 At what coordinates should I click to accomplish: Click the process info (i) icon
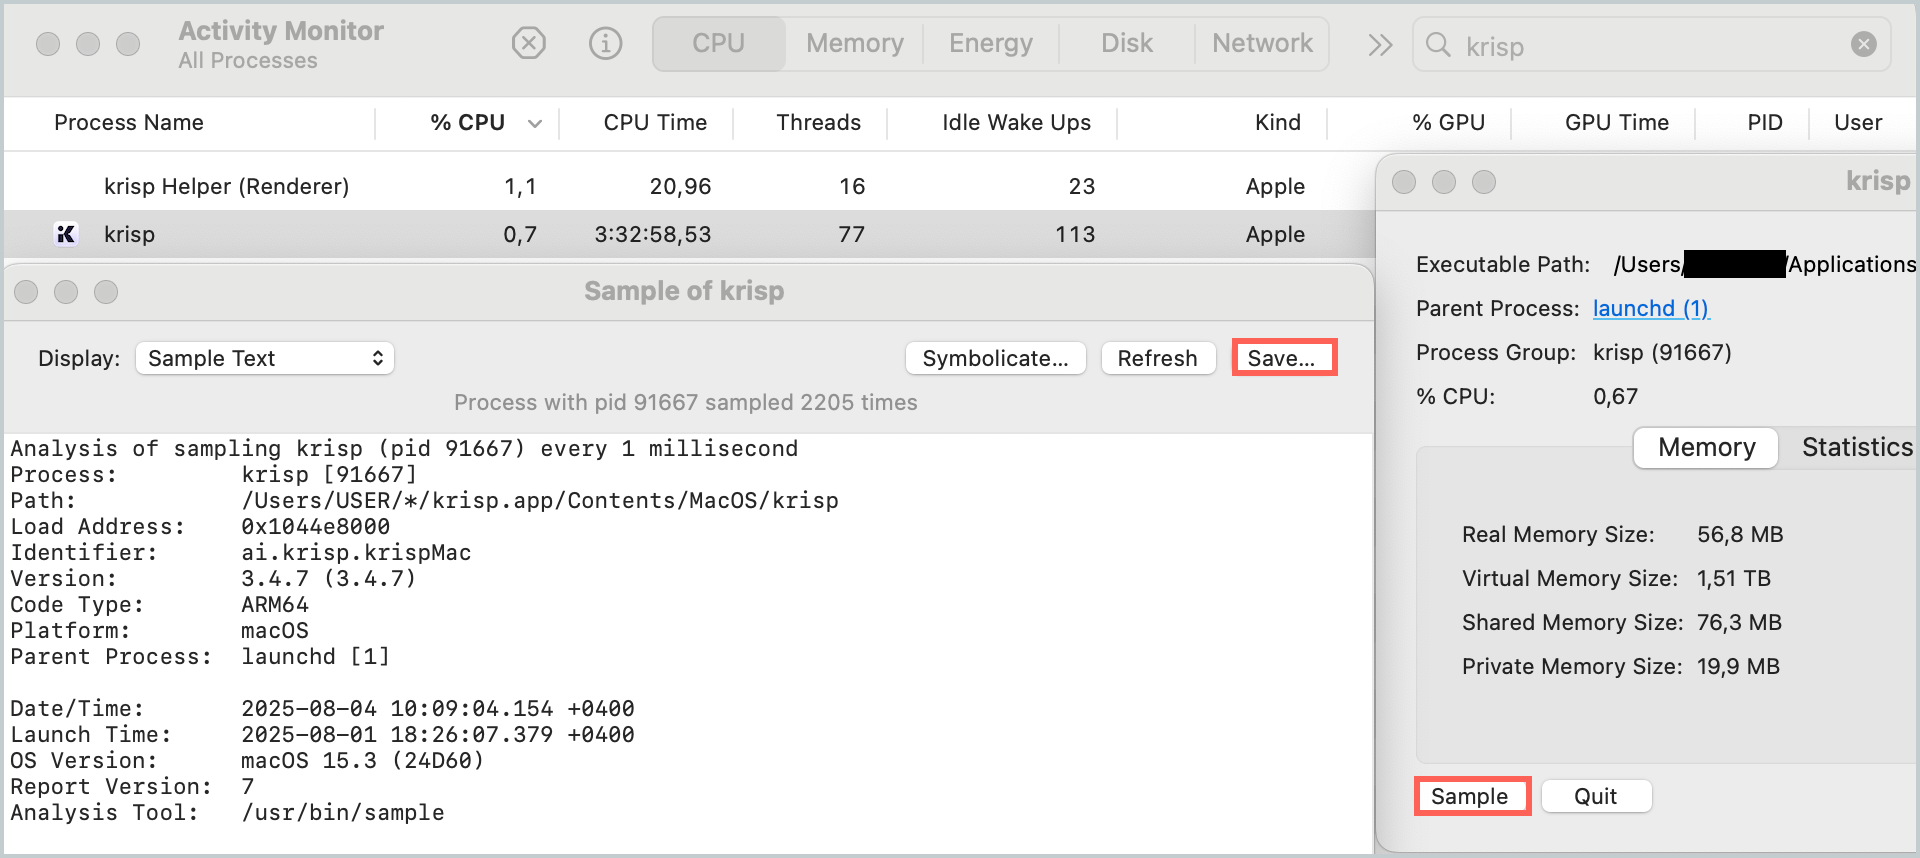(605, 44)
